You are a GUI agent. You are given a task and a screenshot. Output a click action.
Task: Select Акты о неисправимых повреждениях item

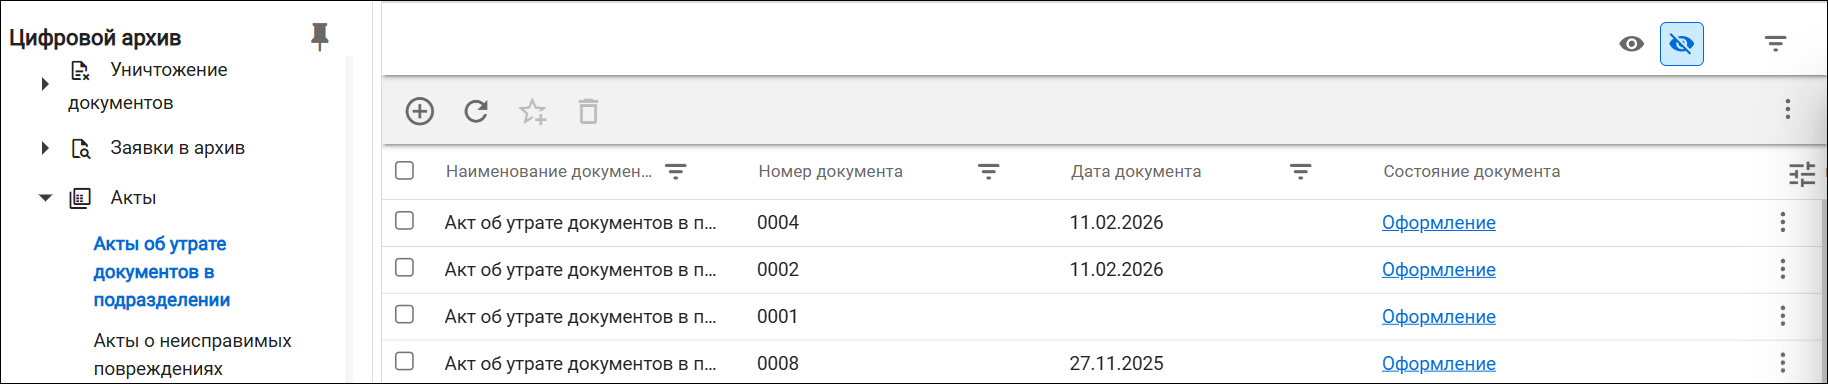click(193, 355)
